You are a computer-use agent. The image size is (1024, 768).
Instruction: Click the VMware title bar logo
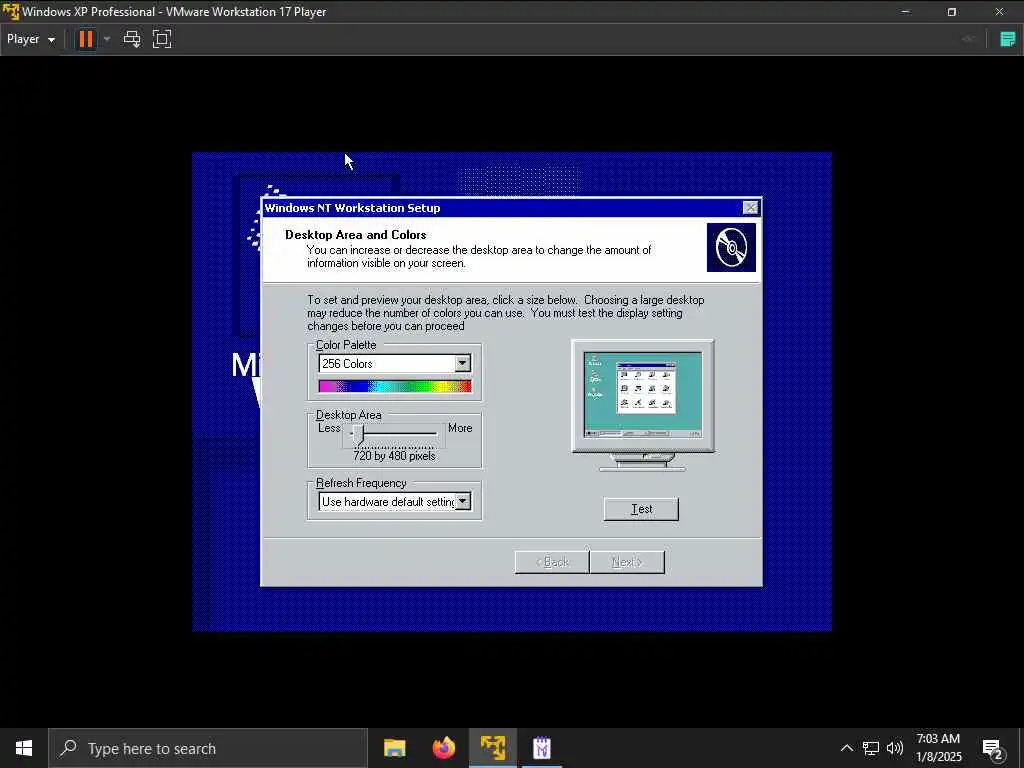(10, 12)
